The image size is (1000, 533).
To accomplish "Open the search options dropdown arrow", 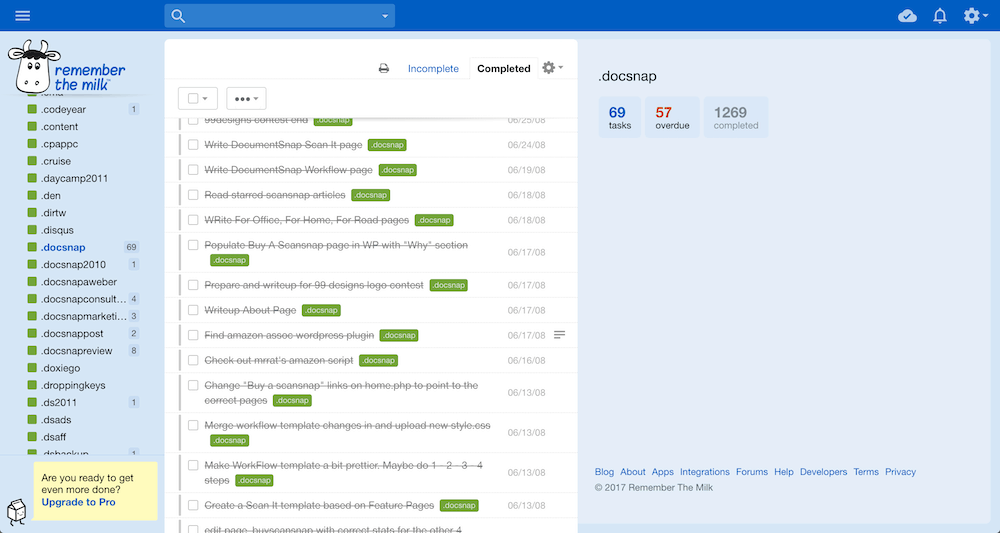I will [x=385, y=16].
